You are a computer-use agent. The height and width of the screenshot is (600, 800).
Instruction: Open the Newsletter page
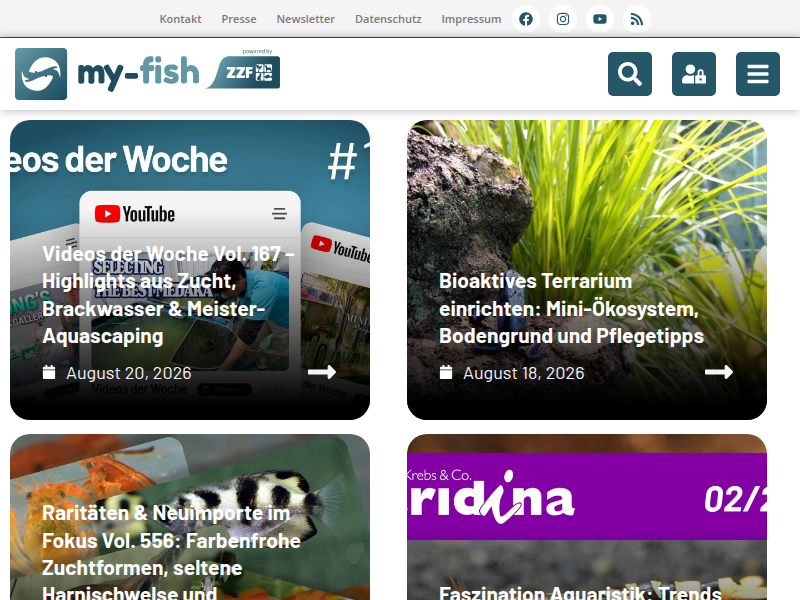(x=306, y=19)
